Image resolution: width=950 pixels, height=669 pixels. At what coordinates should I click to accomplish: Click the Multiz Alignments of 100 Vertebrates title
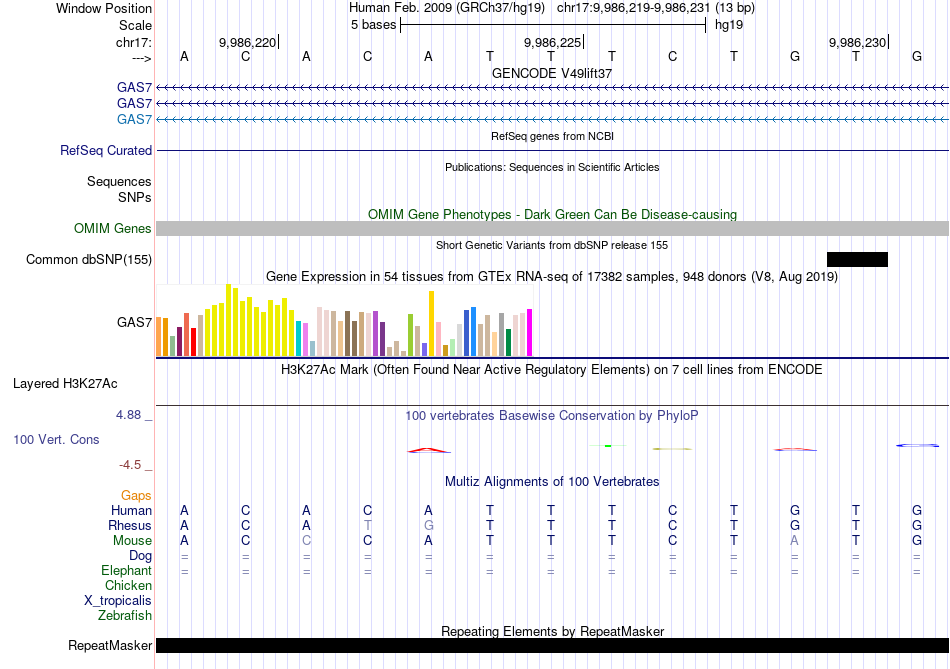point(552,481)
